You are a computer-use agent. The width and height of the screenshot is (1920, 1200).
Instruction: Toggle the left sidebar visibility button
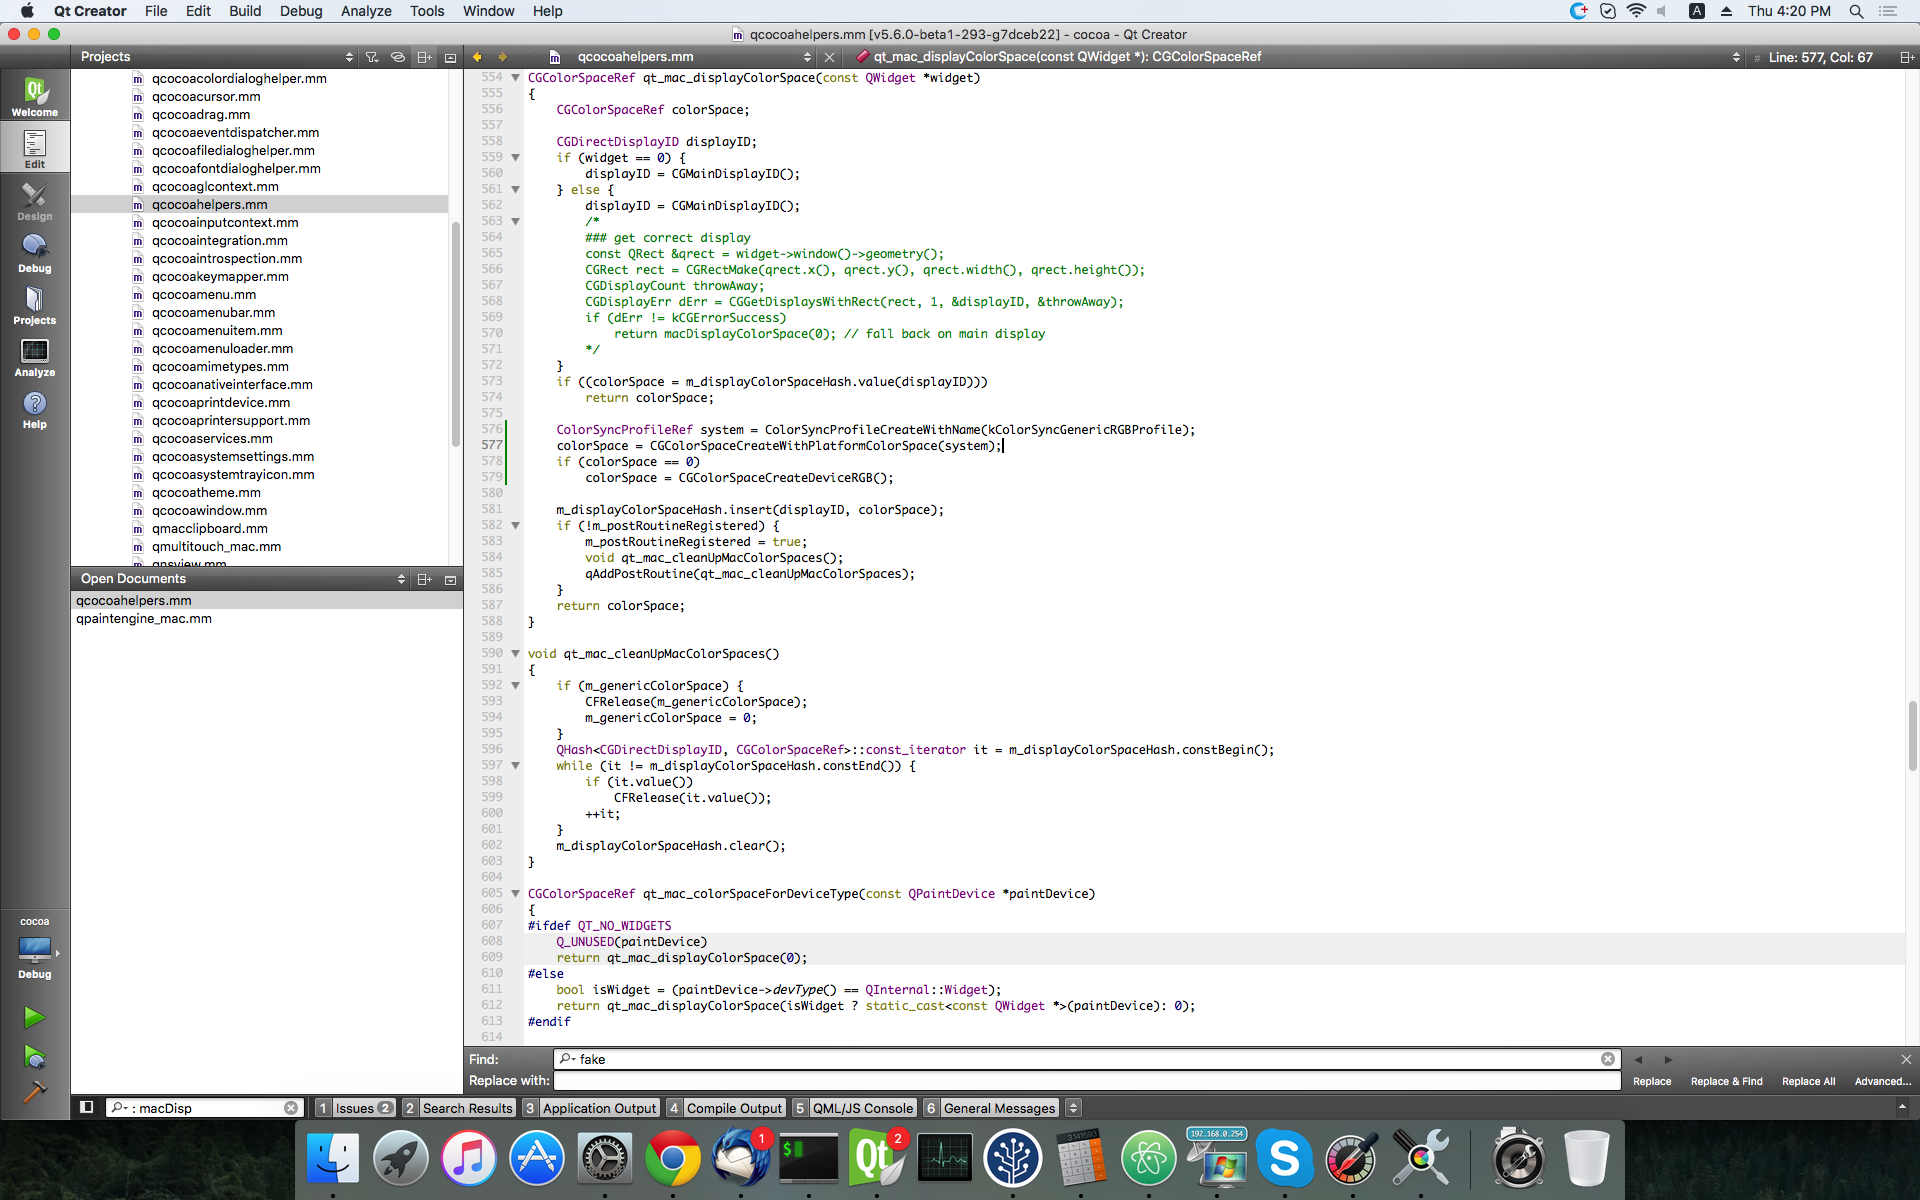click(87, 1107)
